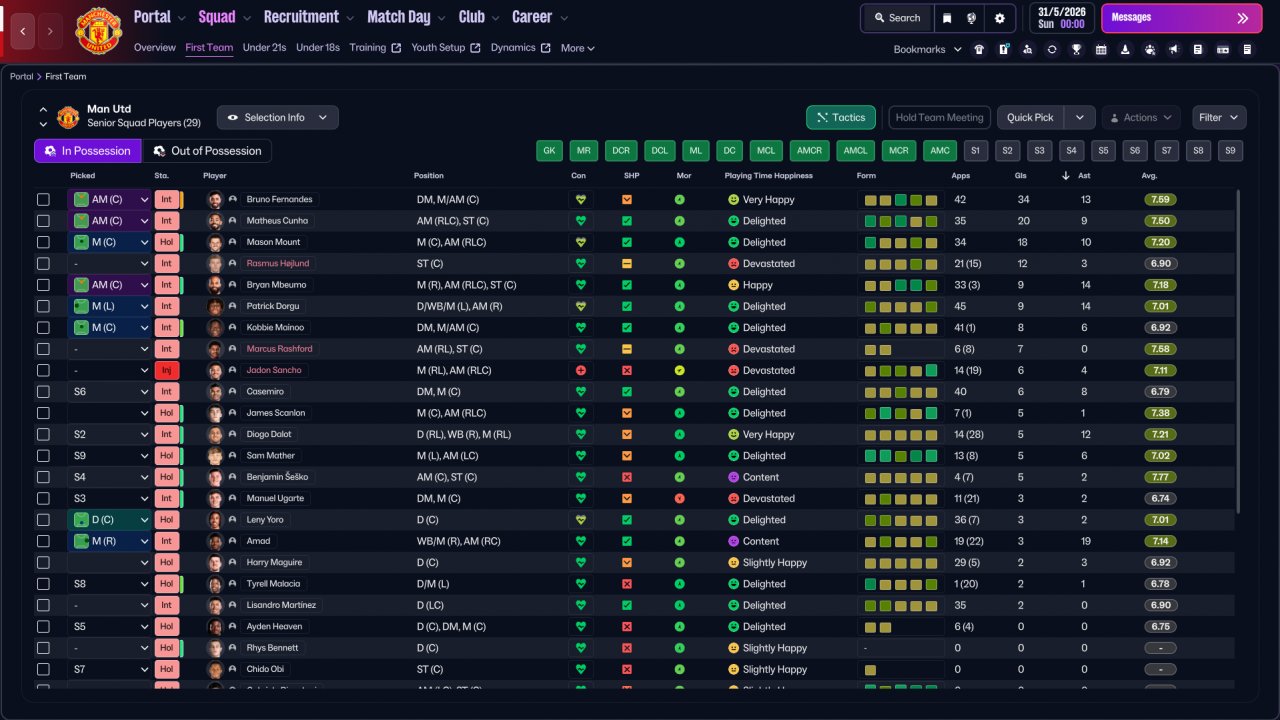Open the Actions dropdown
Image resolution: width=1280 pixels, height=720 pixels.
click(1141, 118)
